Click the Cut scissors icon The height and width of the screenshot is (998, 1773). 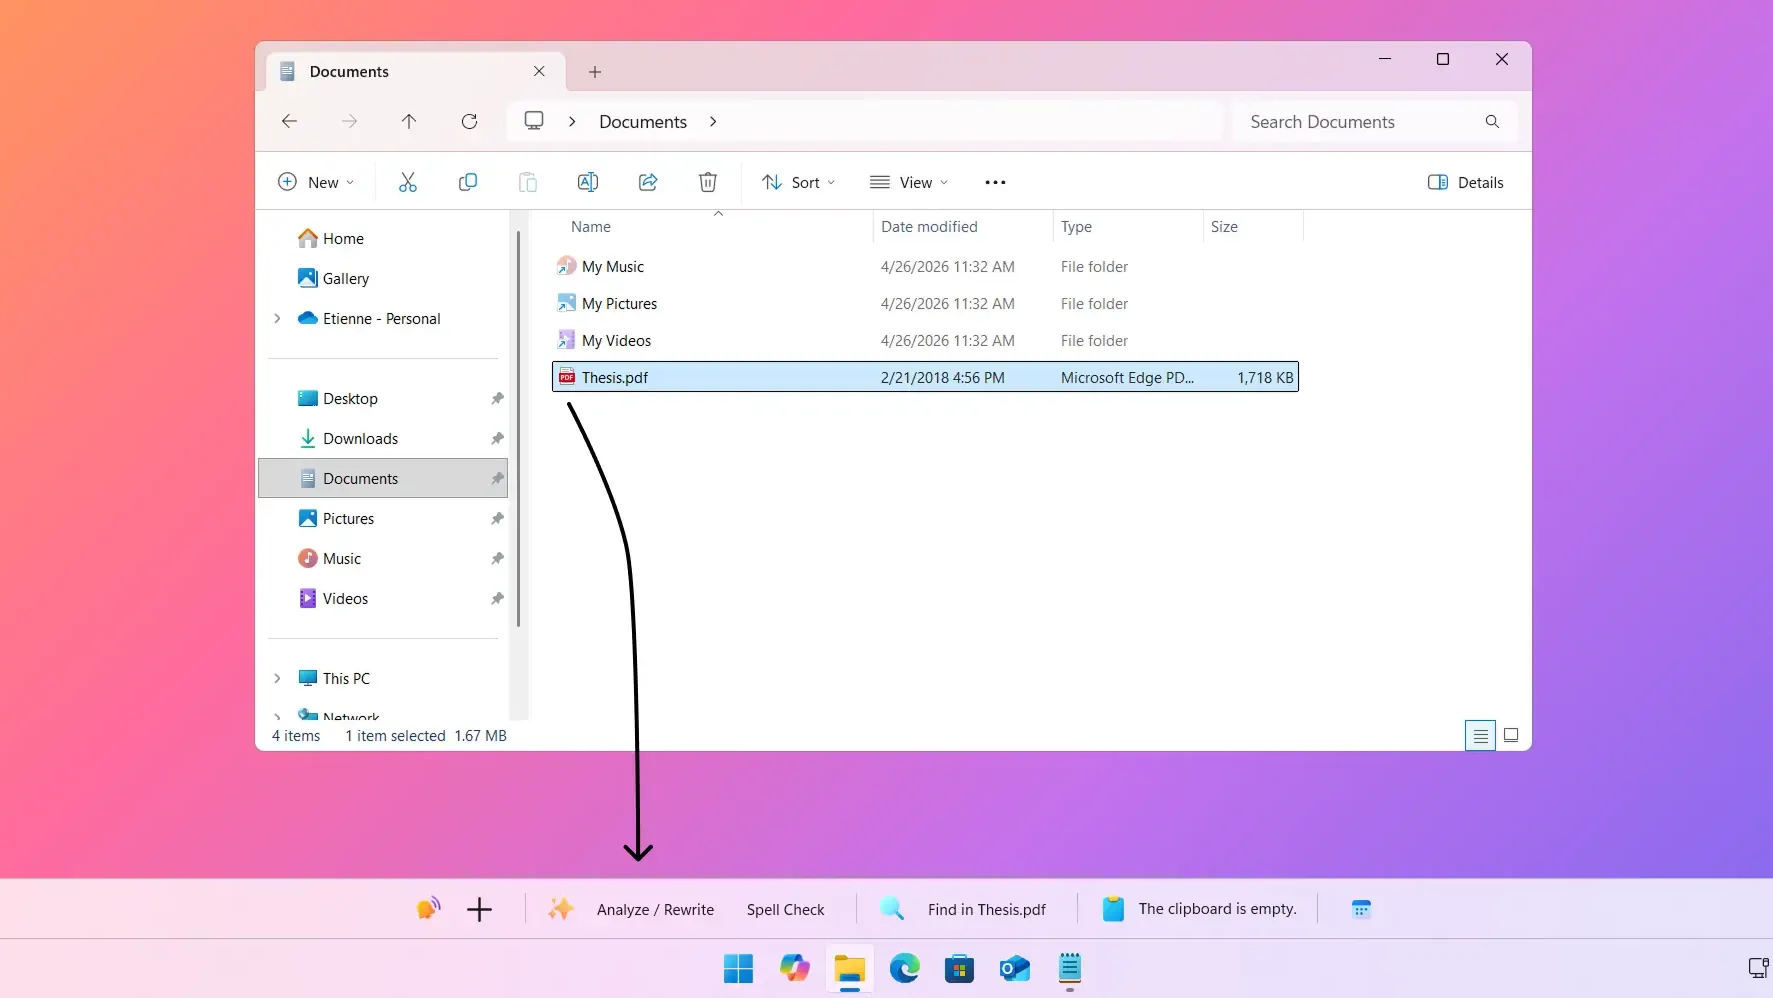(407, 182)
